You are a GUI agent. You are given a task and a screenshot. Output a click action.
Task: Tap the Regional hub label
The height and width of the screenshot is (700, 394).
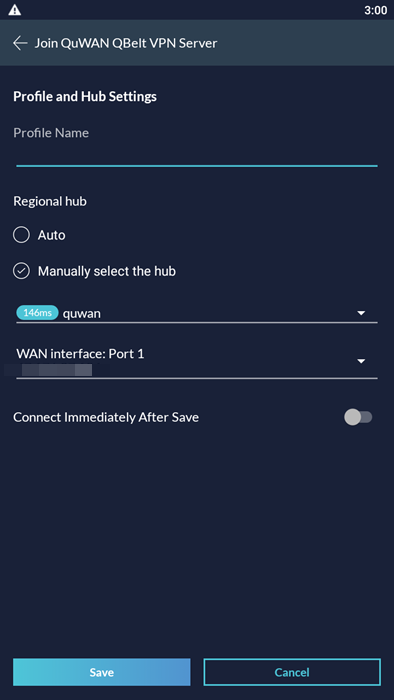(x=50, y=202)
